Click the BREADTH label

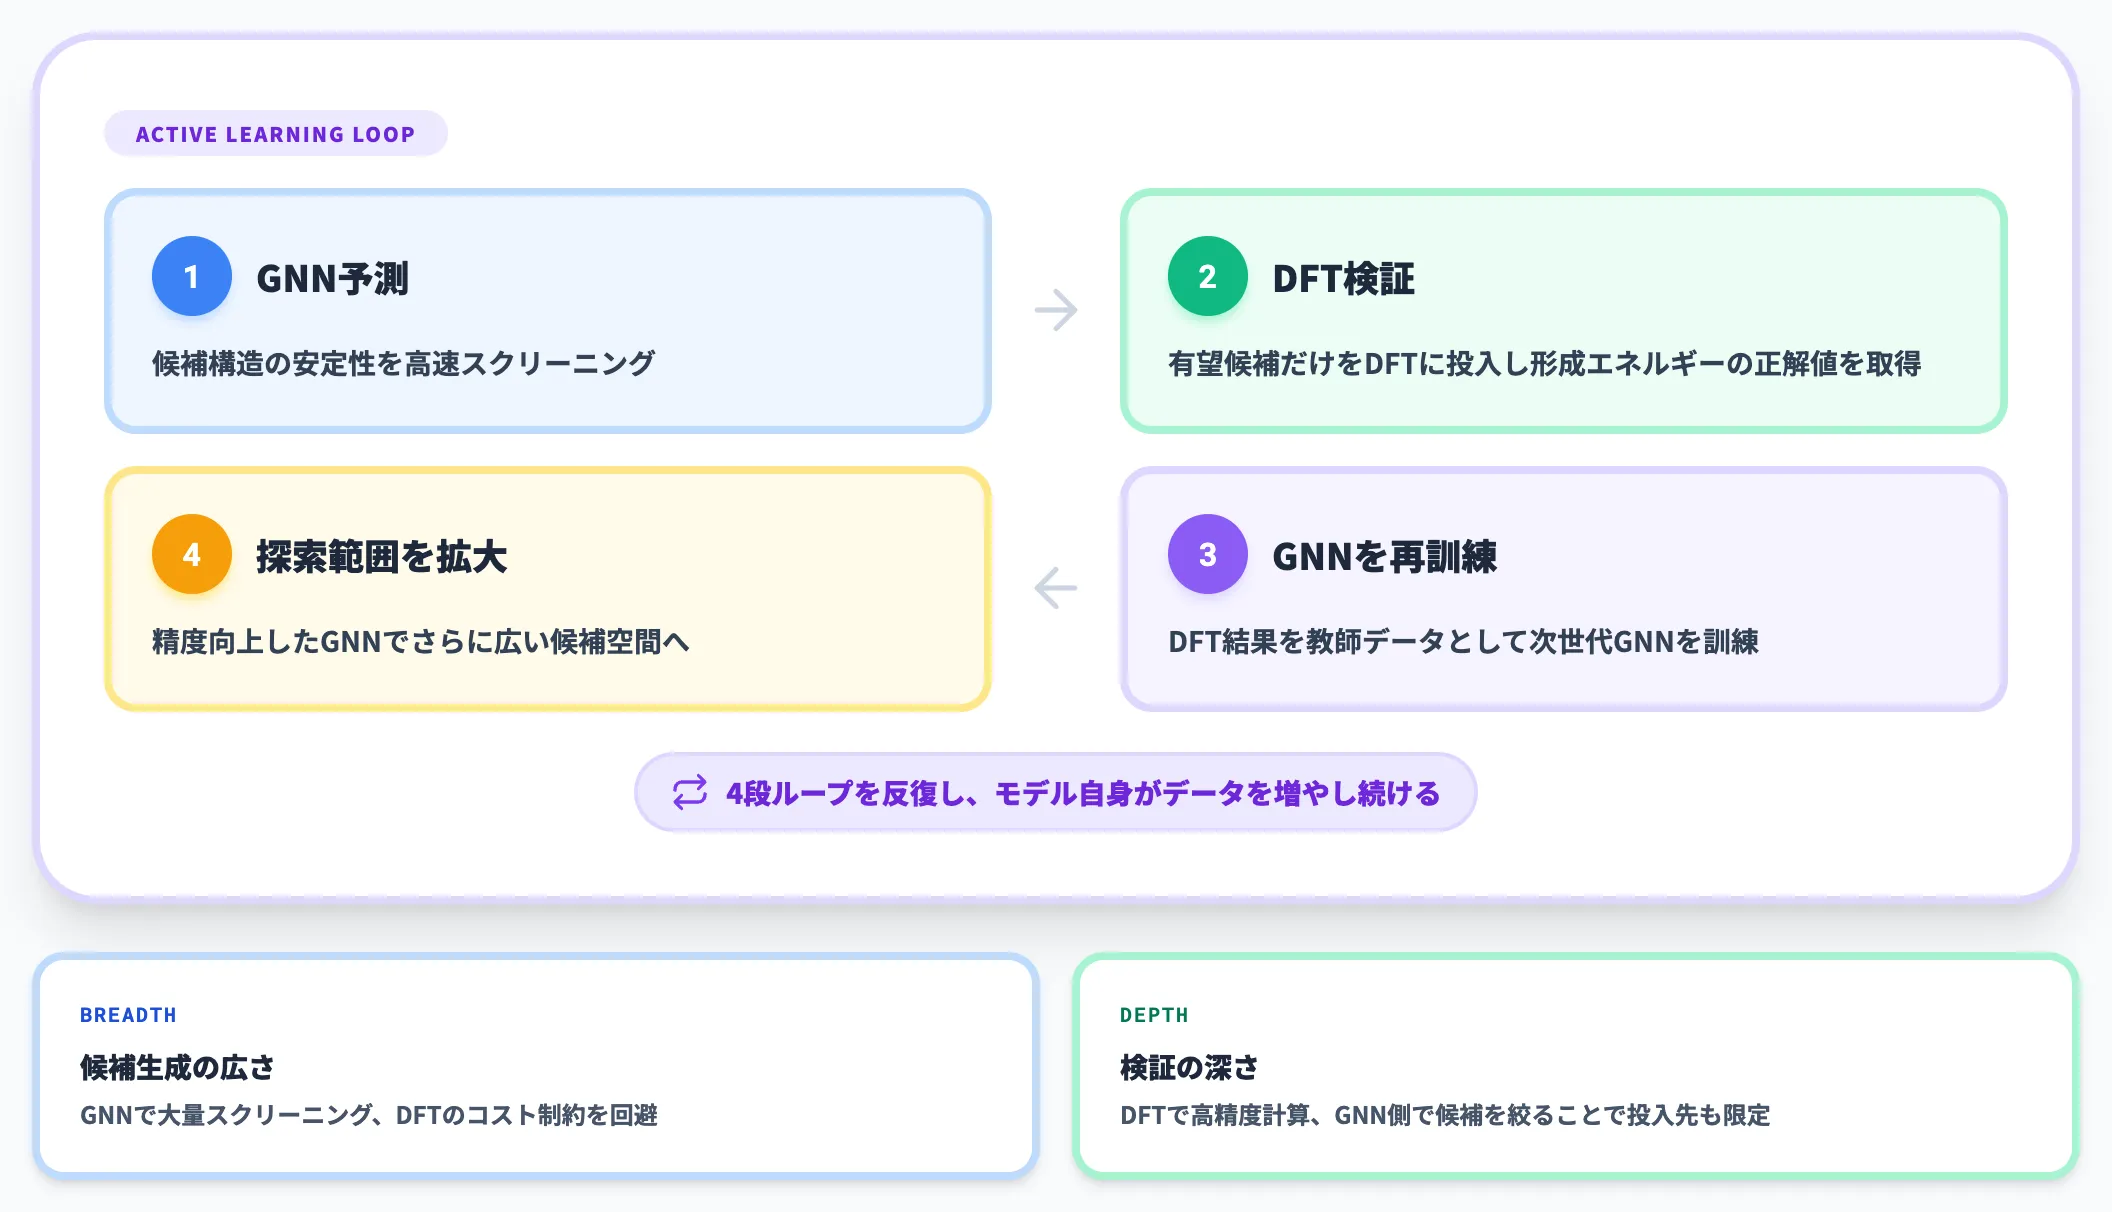tap(128, 1015)
